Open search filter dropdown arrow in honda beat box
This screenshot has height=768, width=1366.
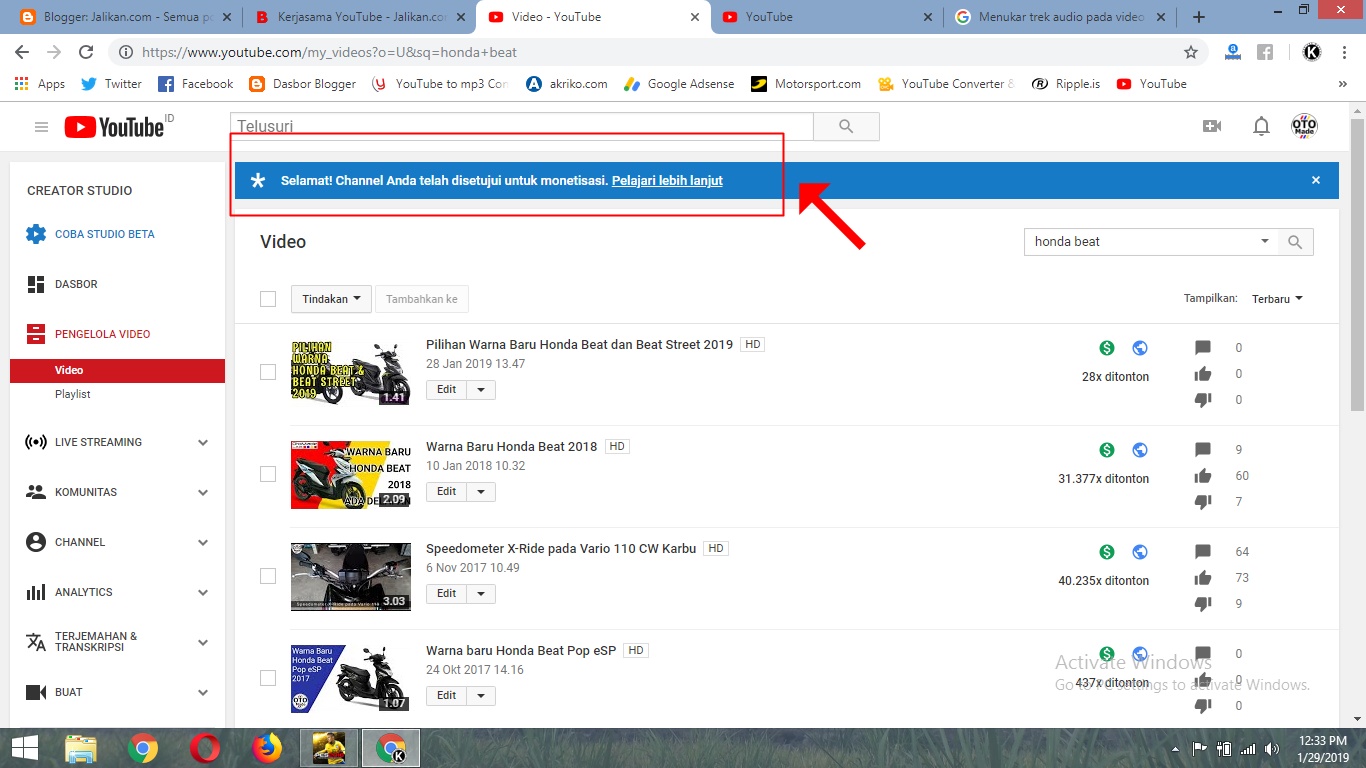(1264, 241)
